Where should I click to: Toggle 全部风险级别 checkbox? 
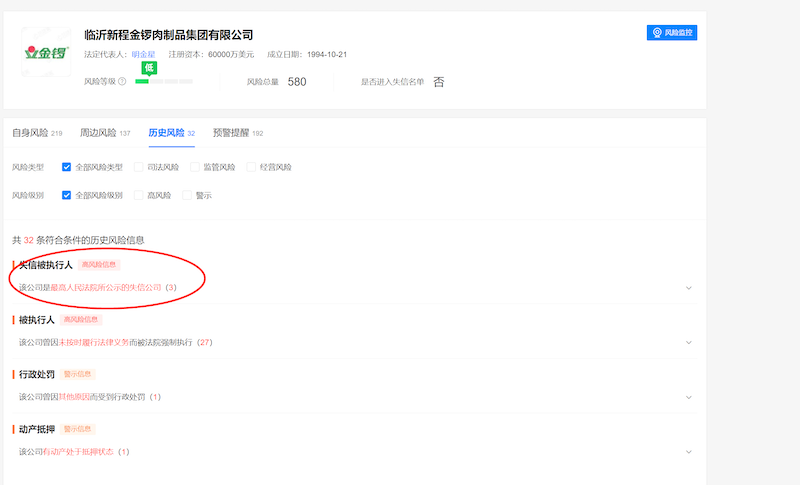pyautogui.click(x=66, y=195)
